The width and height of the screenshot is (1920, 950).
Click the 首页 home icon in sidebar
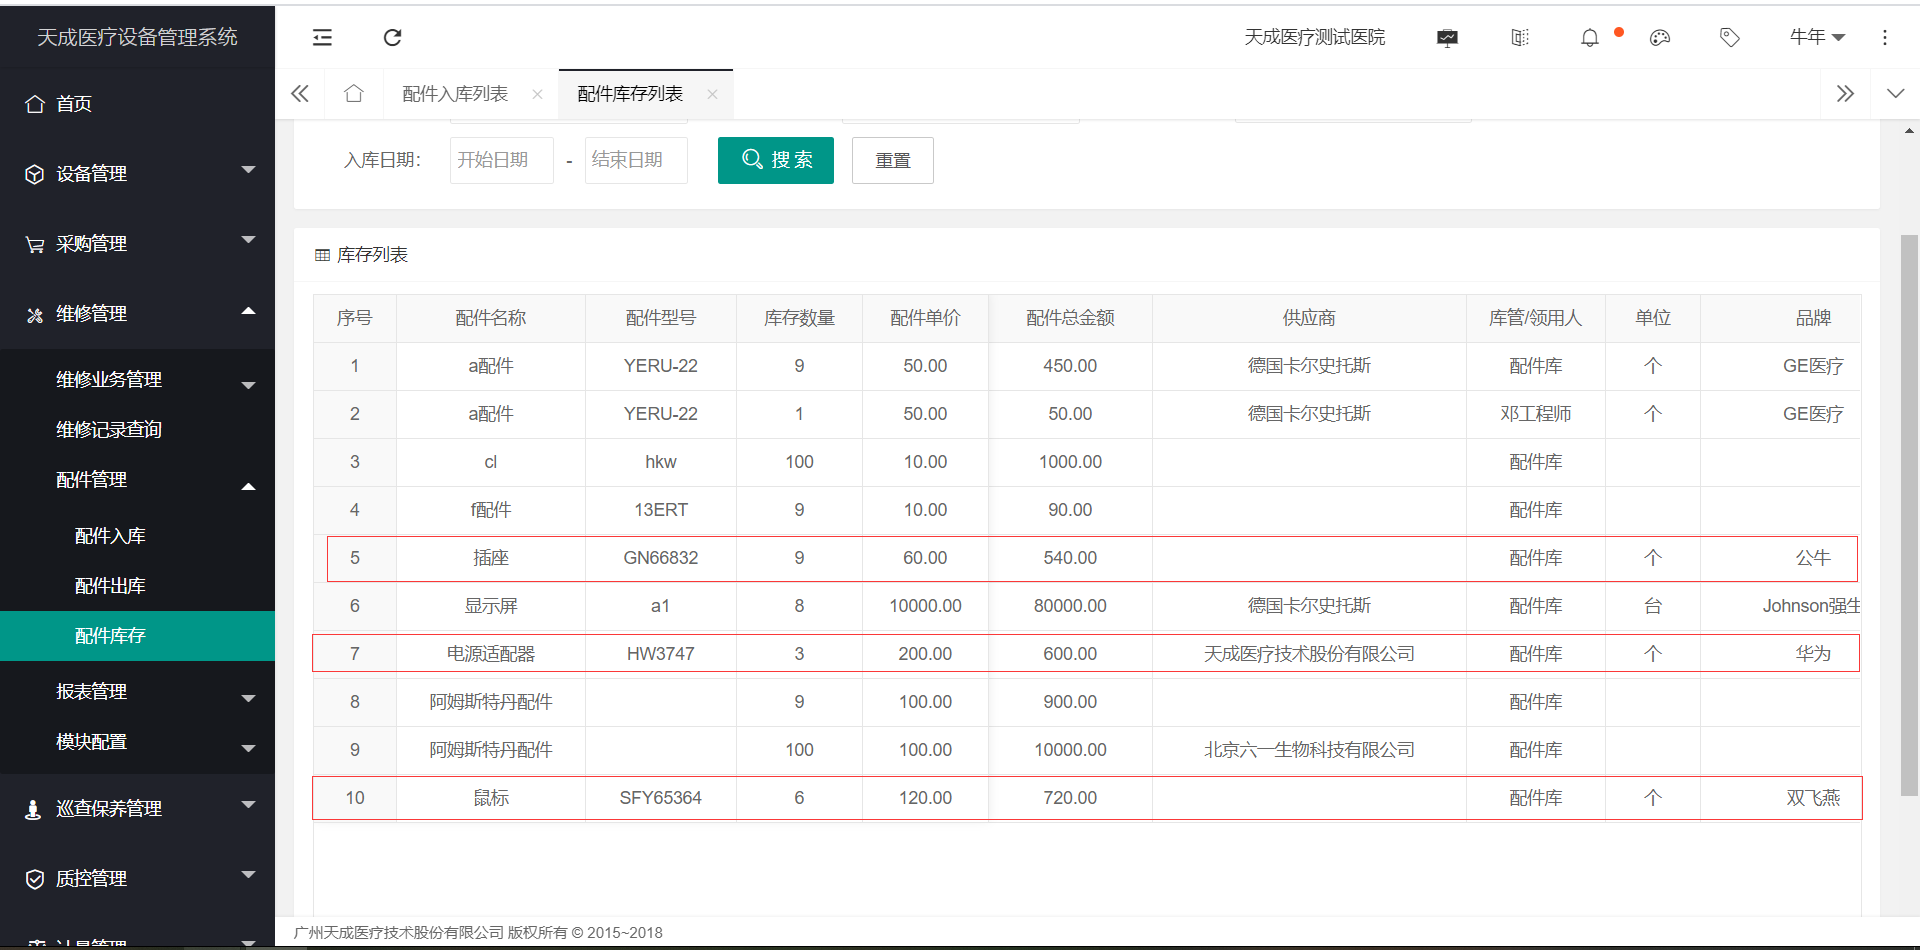tap(35, 104)
